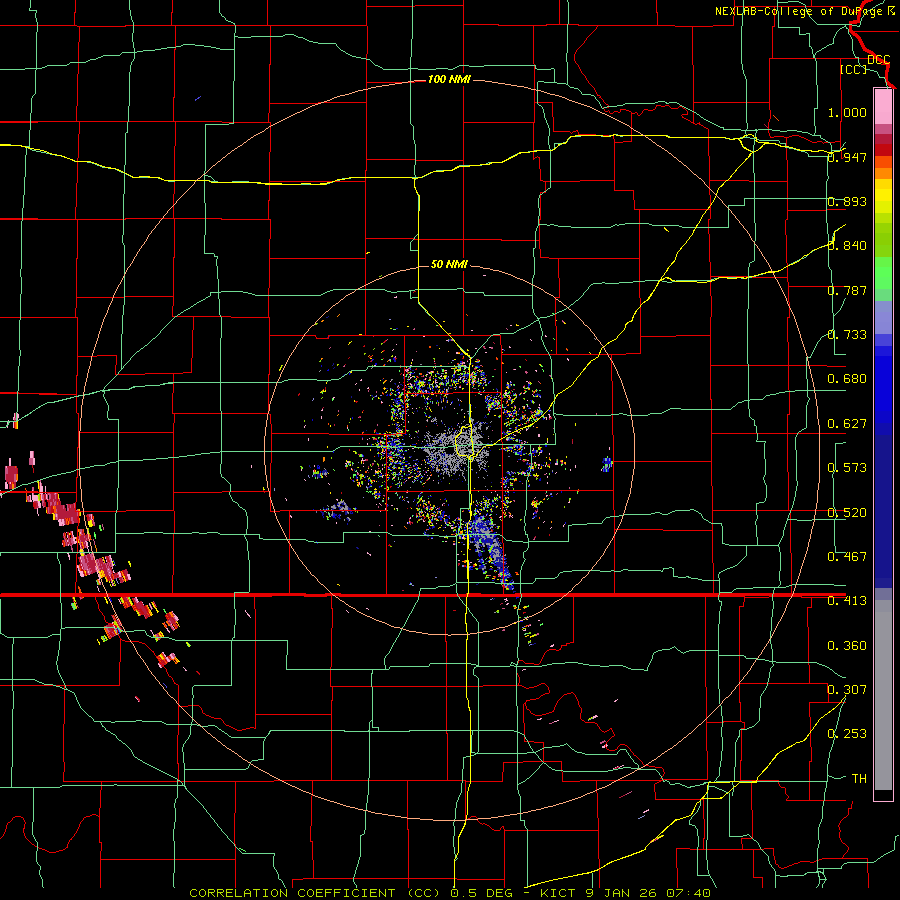The height and width of the screenshot is (900, 900).
Task: Select the 0.307 scale value
Action: 847,690
